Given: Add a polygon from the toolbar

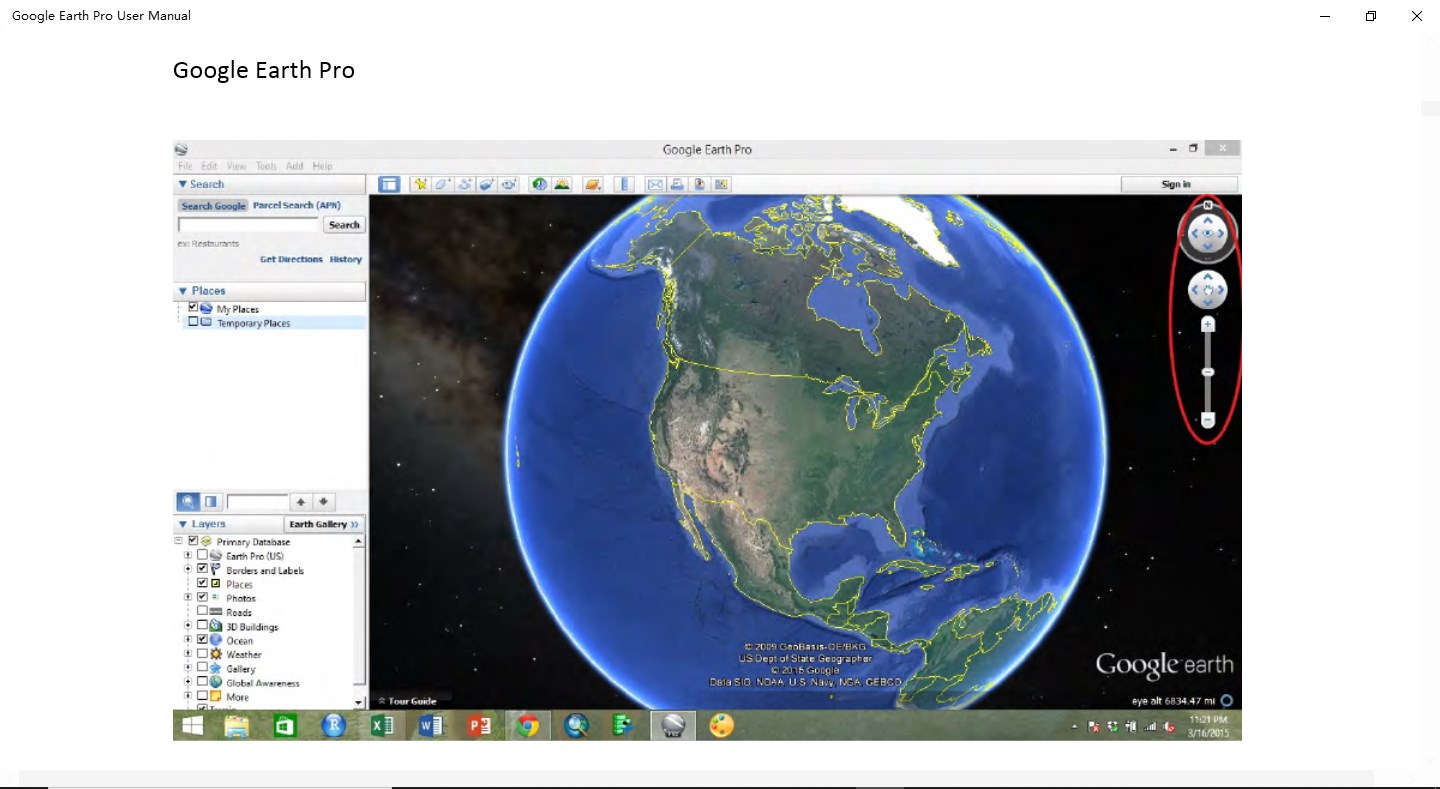Looking at the screenshot, I should pos(442,184).
